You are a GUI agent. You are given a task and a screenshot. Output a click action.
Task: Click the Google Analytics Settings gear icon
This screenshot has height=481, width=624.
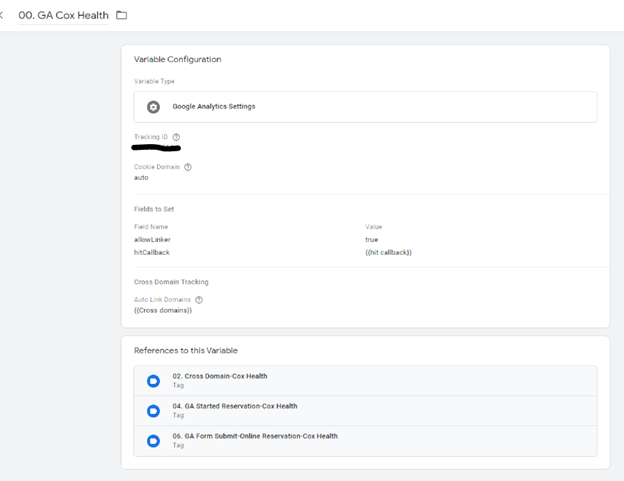click(153, 107)
